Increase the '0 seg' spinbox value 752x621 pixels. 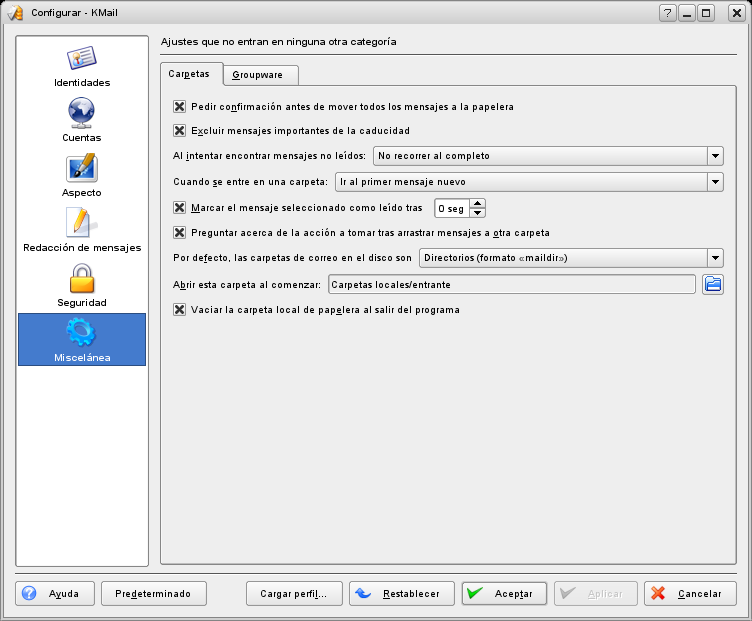(x=478, y=203)
